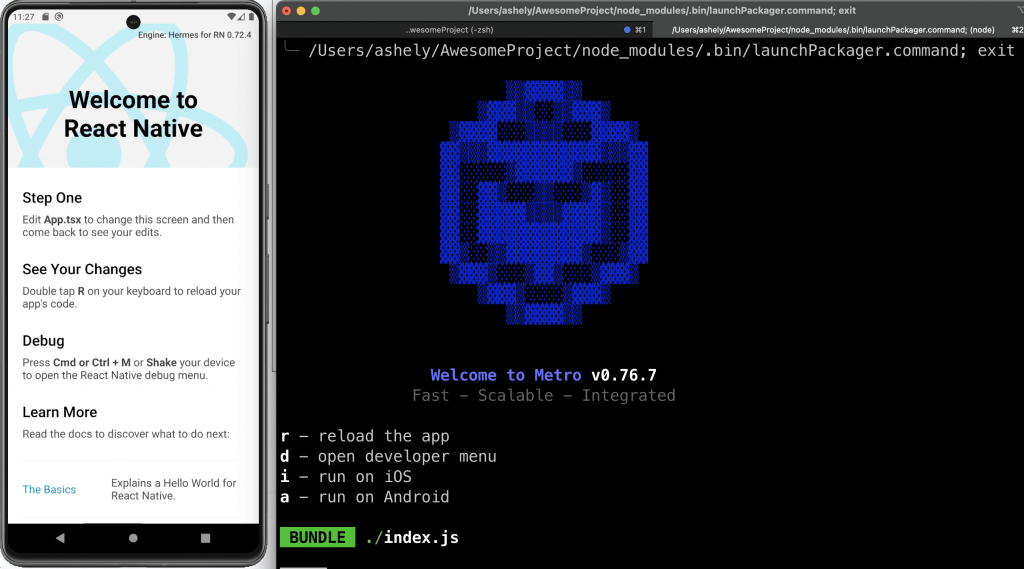
Task: Tap the 'Step One' section heading
Action: [x=52, y=198]
